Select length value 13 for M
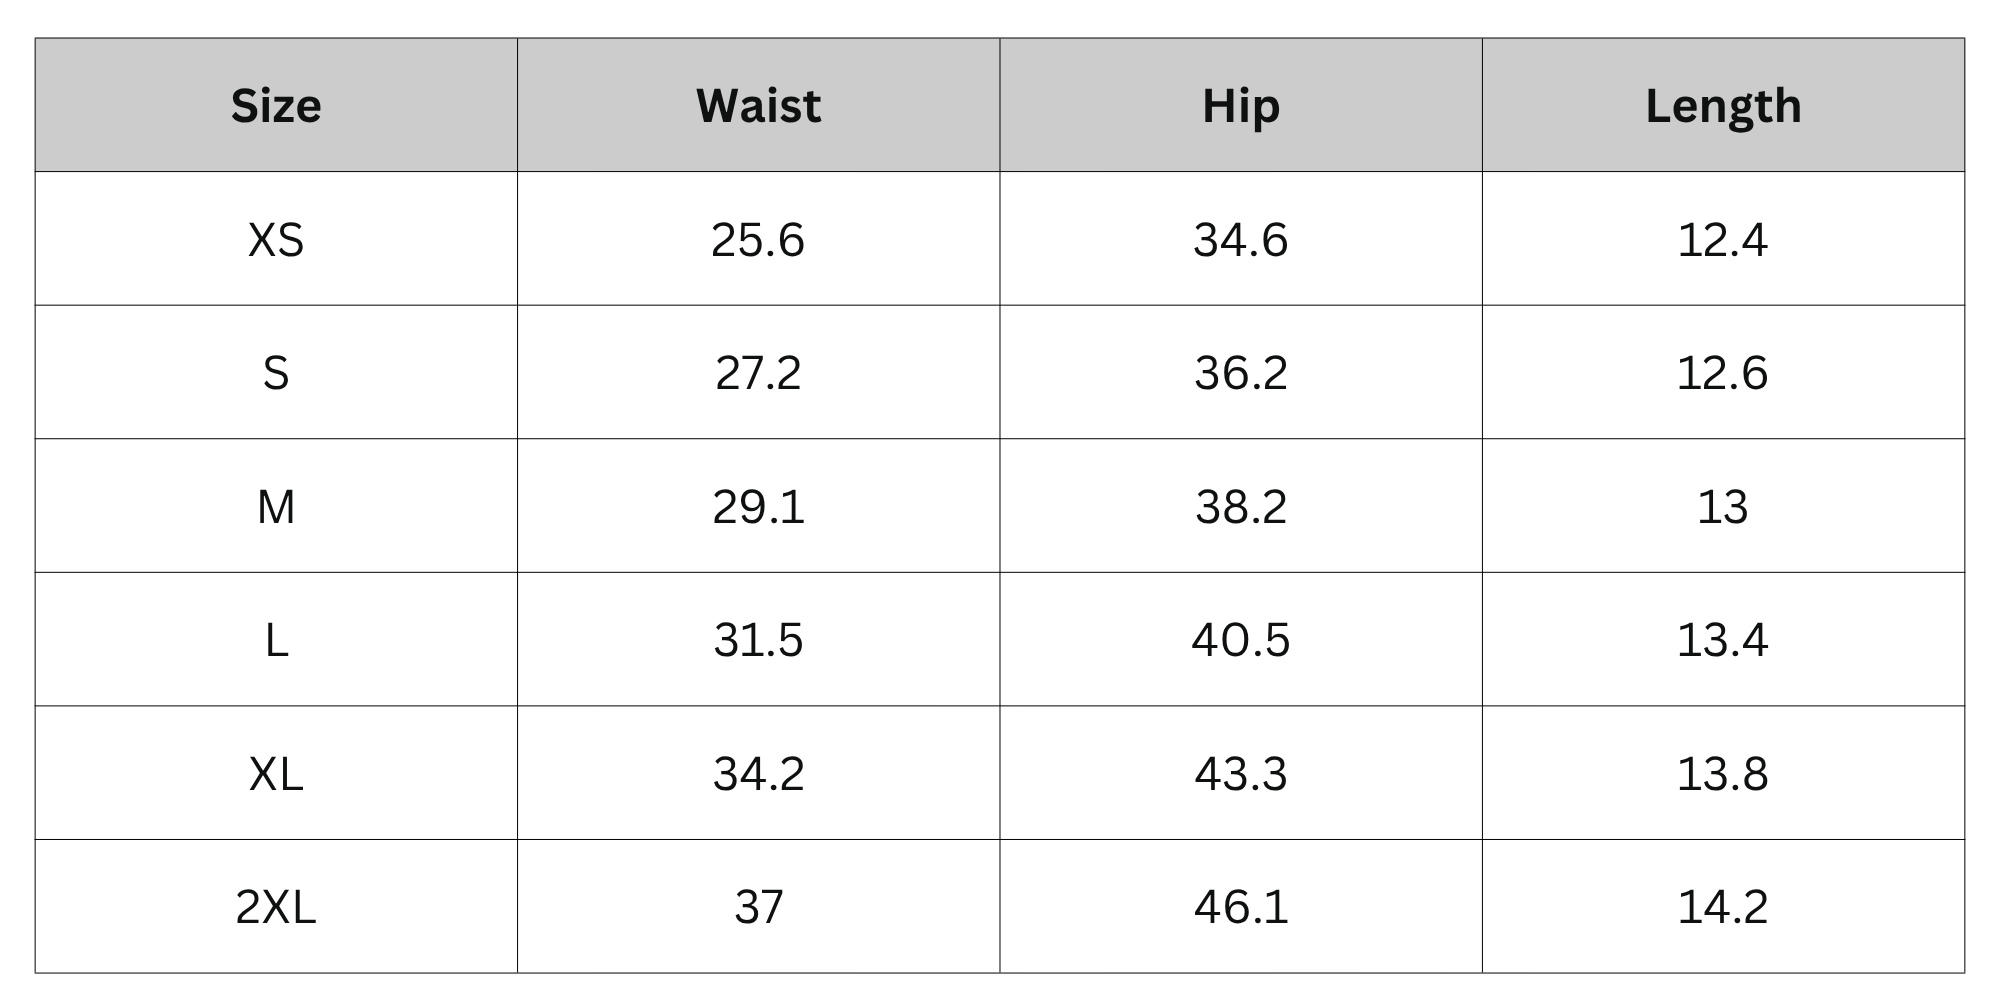Screen dimensions: 2000x1000 1723,507
